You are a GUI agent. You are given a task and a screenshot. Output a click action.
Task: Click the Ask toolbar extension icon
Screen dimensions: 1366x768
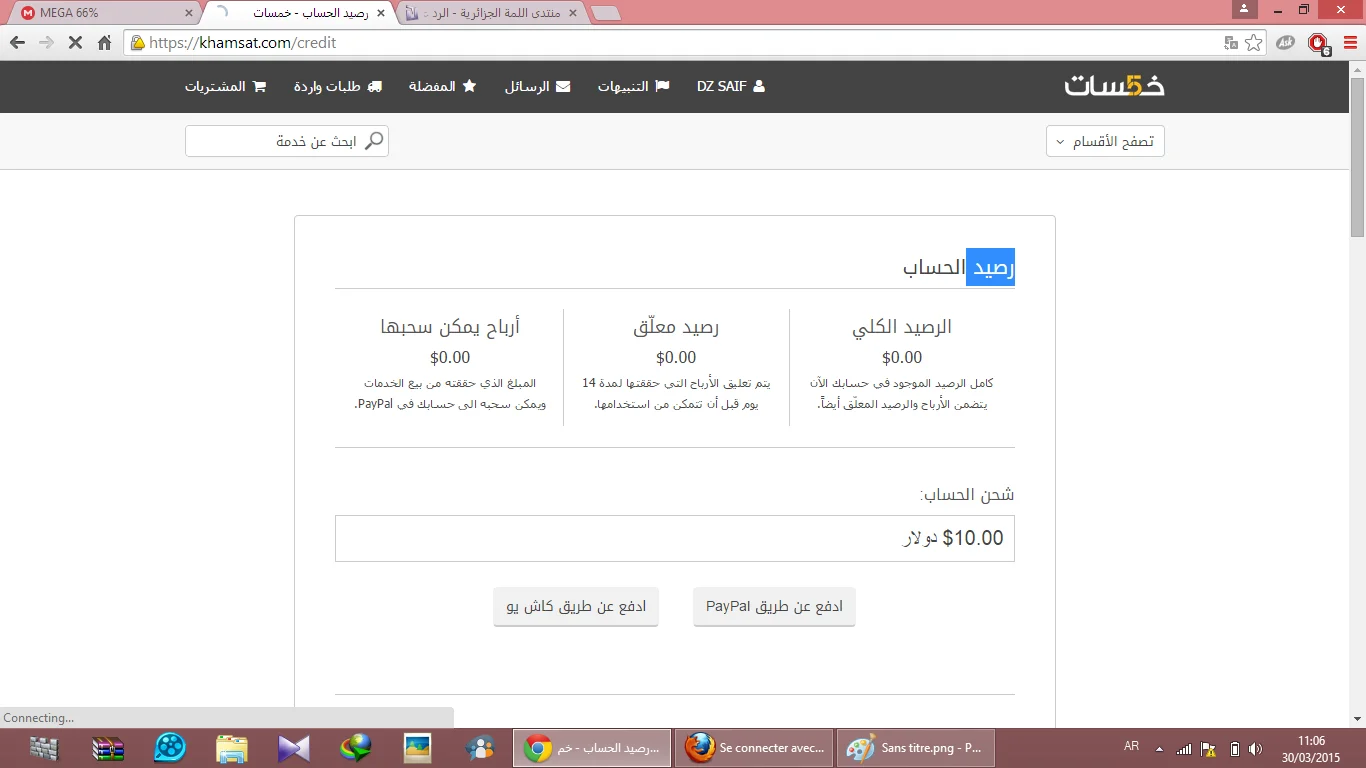tap(1287, 43)
